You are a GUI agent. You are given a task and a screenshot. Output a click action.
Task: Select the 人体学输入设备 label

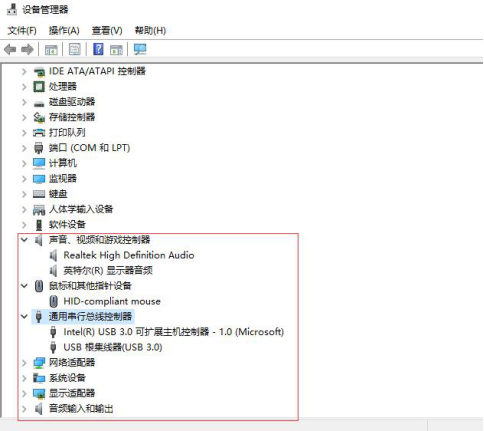coord(81,209)
